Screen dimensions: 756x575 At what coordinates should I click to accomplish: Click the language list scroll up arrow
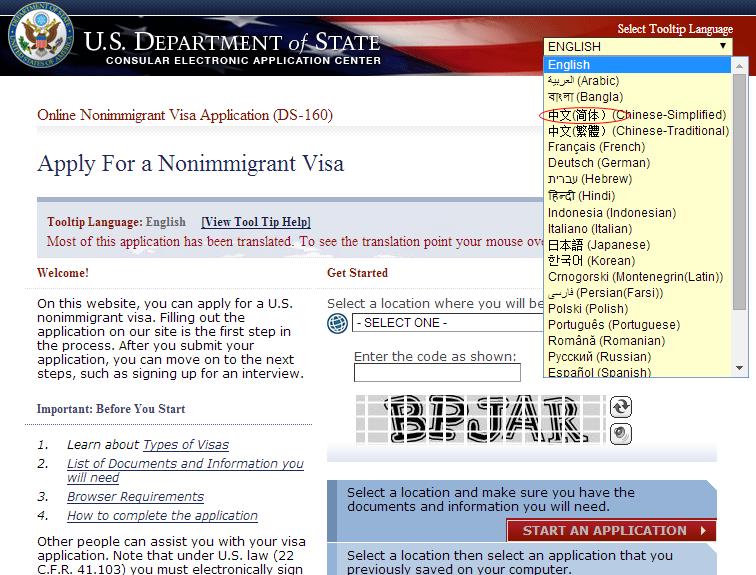[740, 65]
